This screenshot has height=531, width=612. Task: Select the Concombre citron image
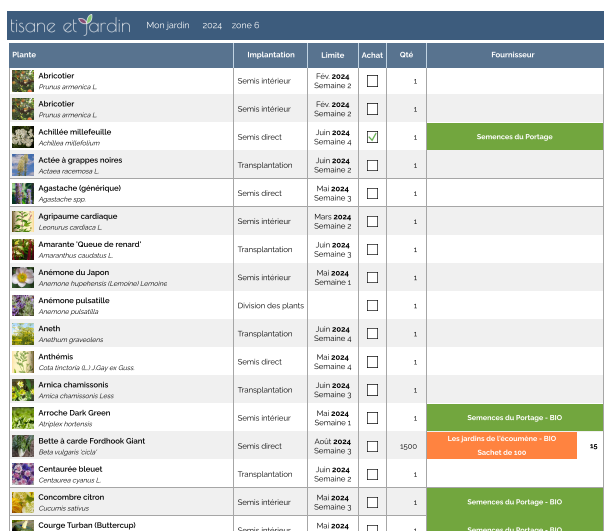click(23, 502)
